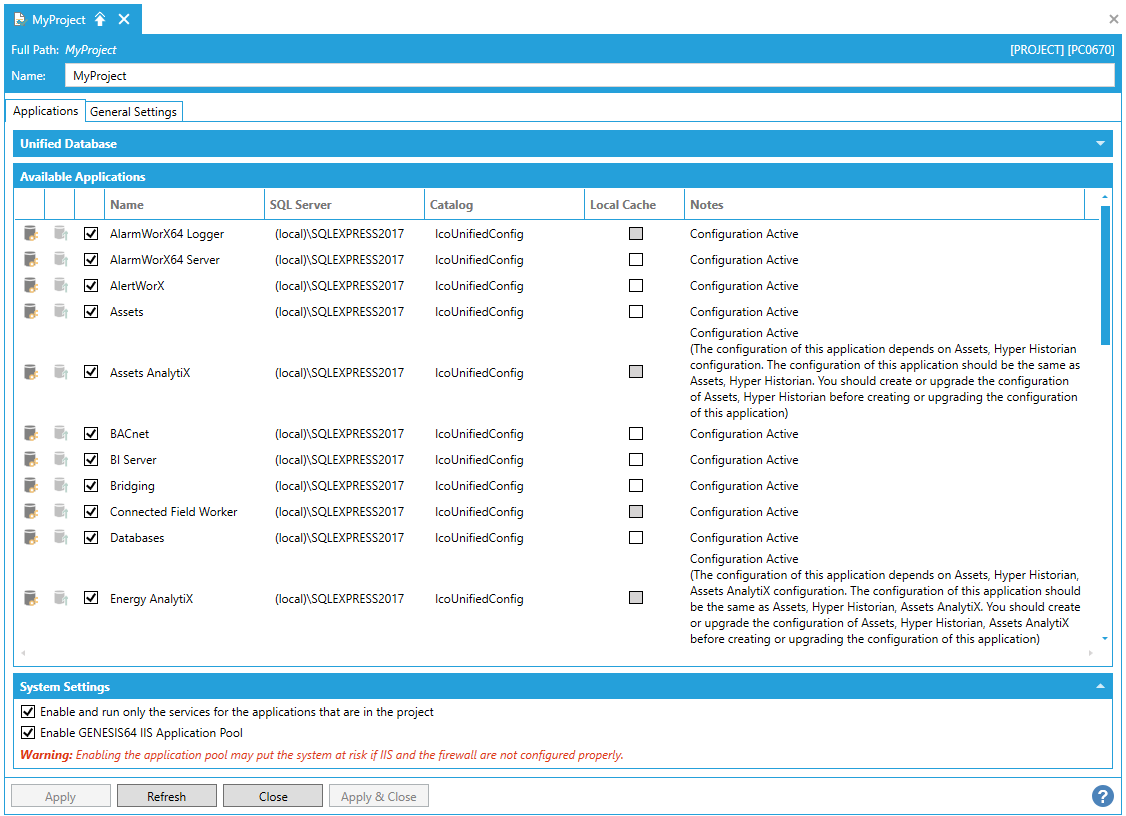Click configure database icon for Energy AnalytiX
Image resolution: width=1126 pixels, height=816 pixels.
click(x=30, y=598)
